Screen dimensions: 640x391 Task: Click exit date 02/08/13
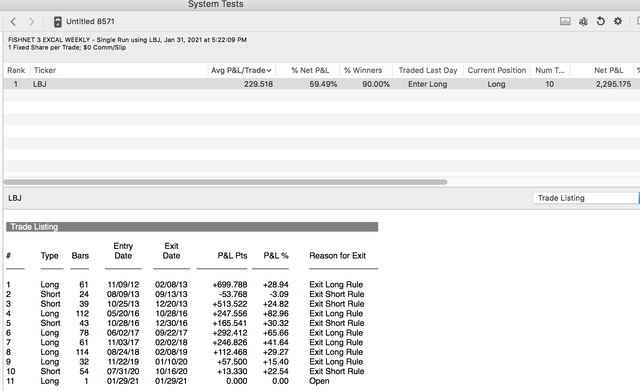click(171, 284)
